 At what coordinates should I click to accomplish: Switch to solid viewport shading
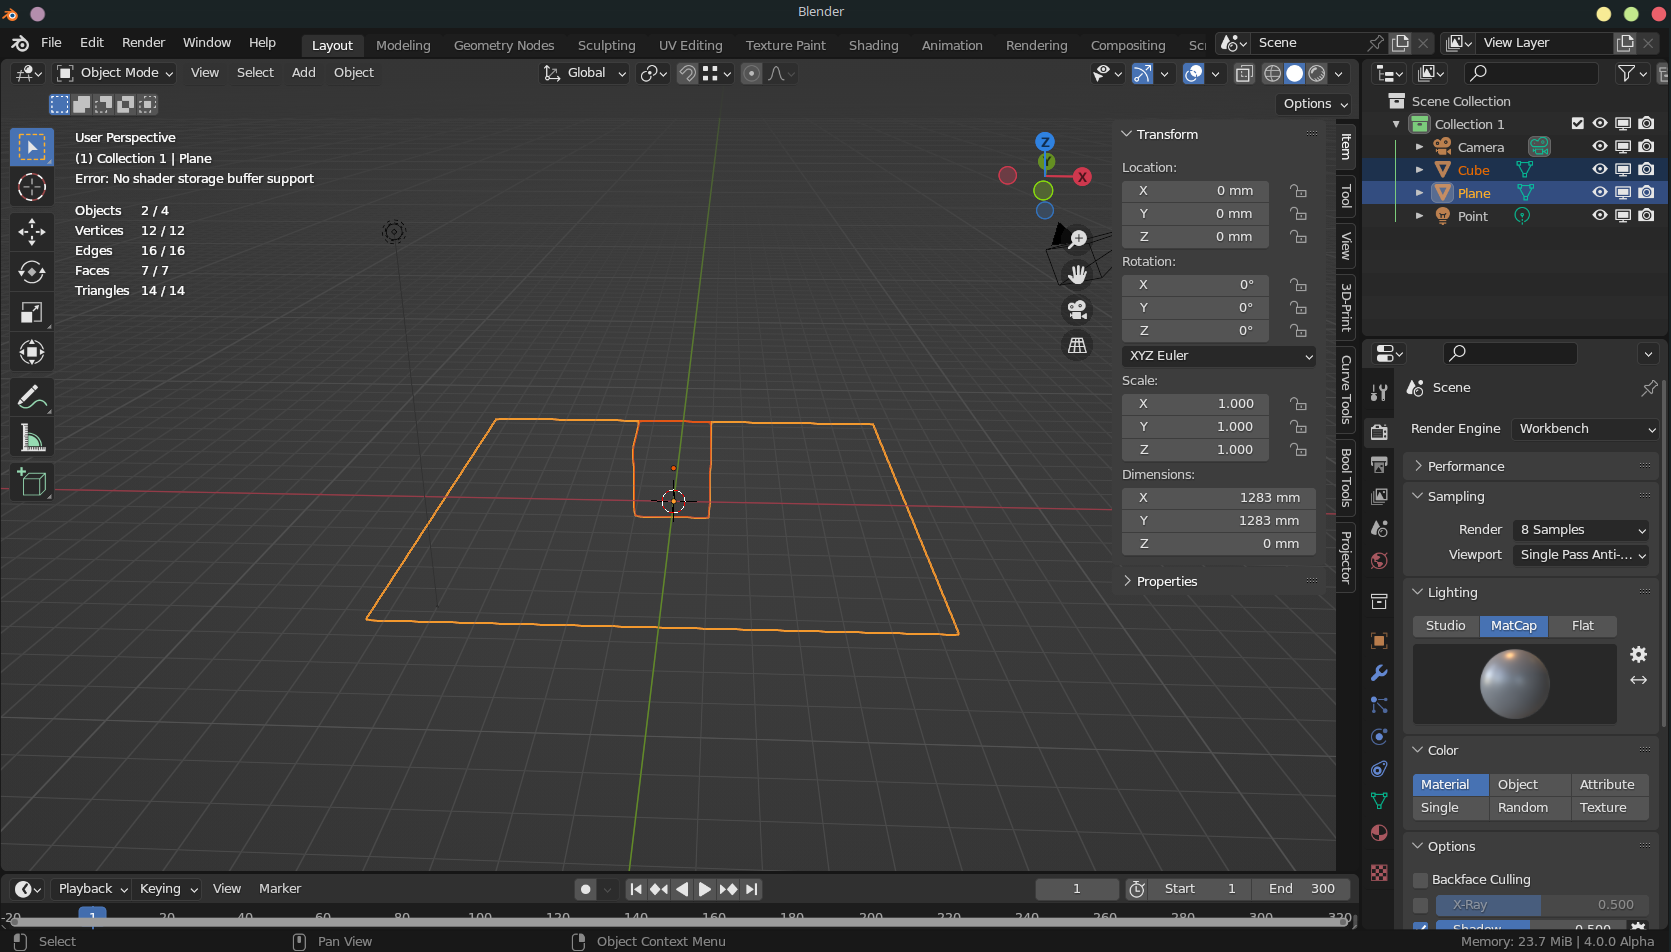tap(1295, 73)
